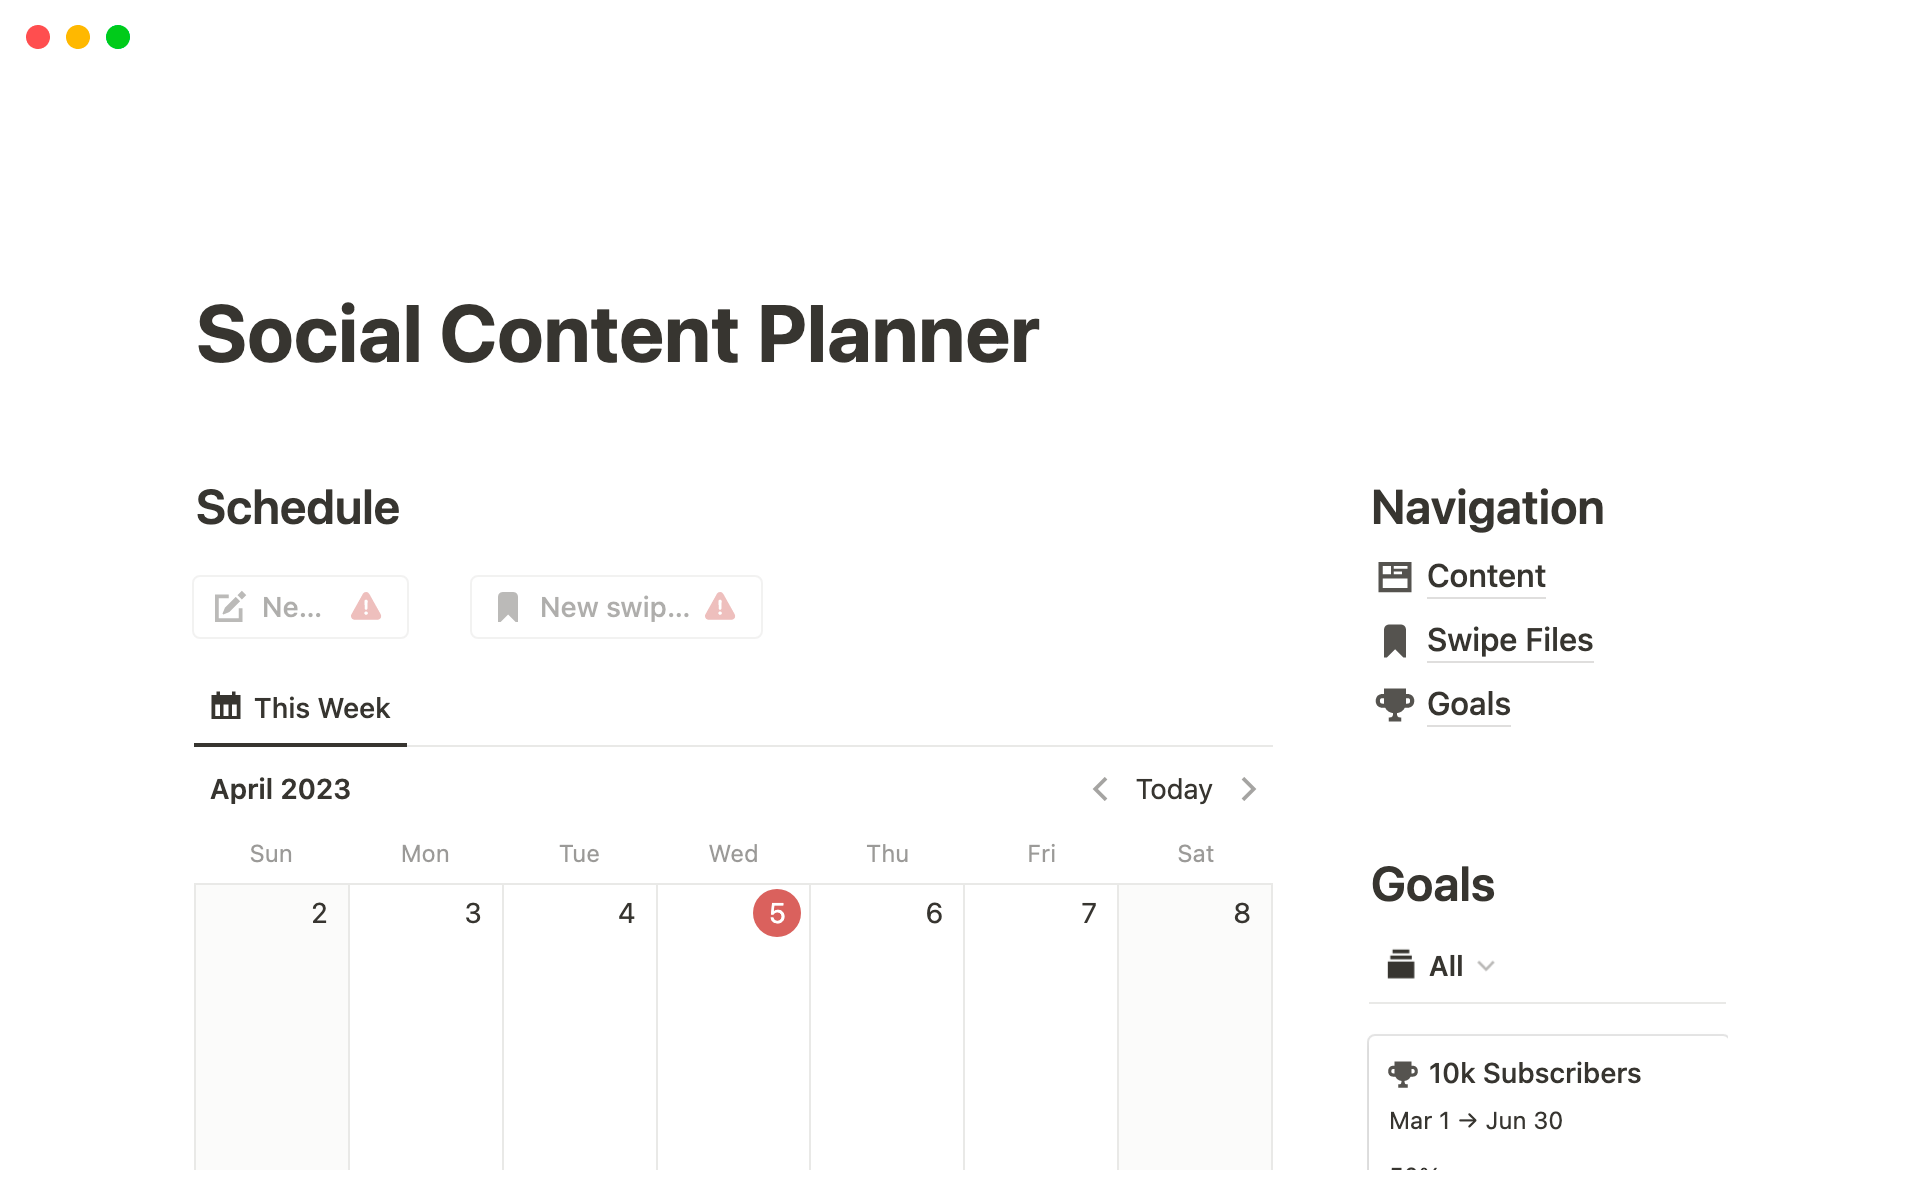Jump to Today in the calendar

[x=1174, y=789]
